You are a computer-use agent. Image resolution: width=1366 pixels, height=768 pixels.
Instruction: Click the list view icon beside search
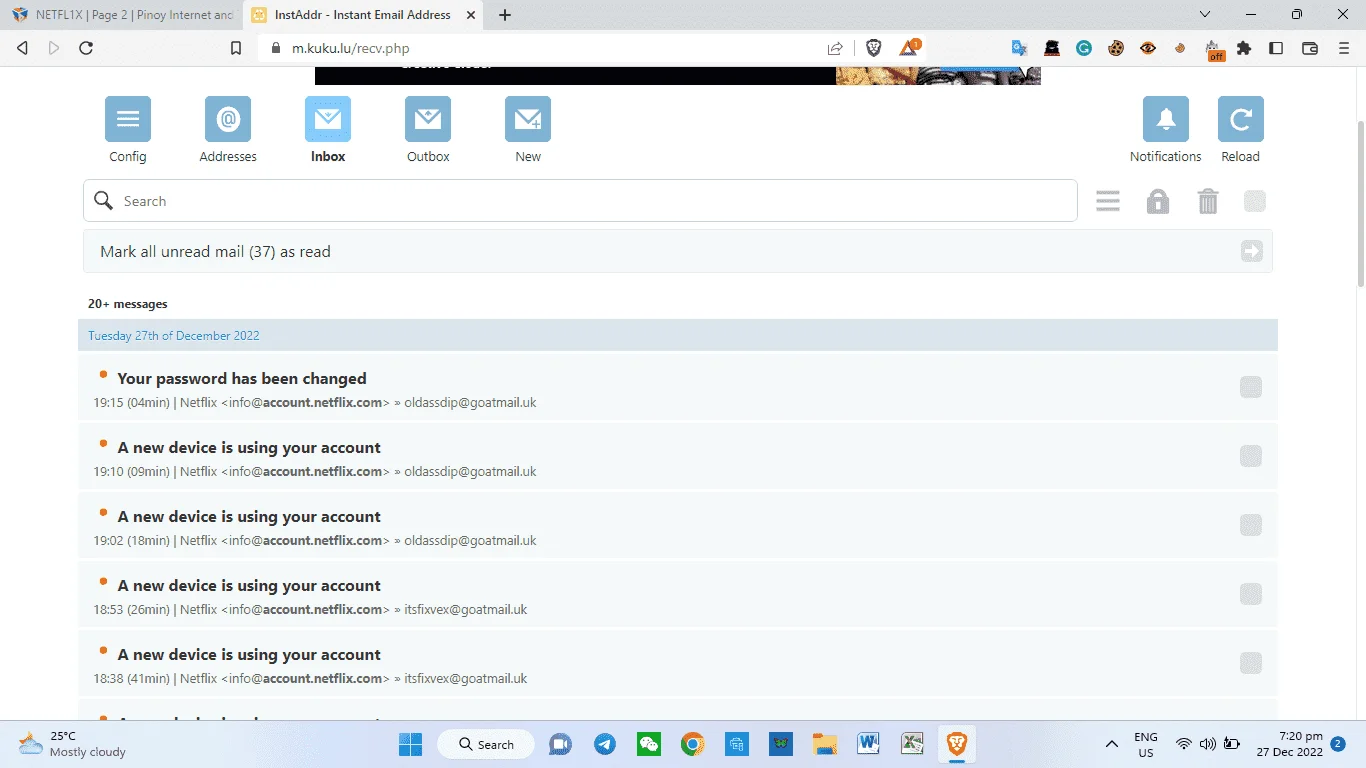1108,201
